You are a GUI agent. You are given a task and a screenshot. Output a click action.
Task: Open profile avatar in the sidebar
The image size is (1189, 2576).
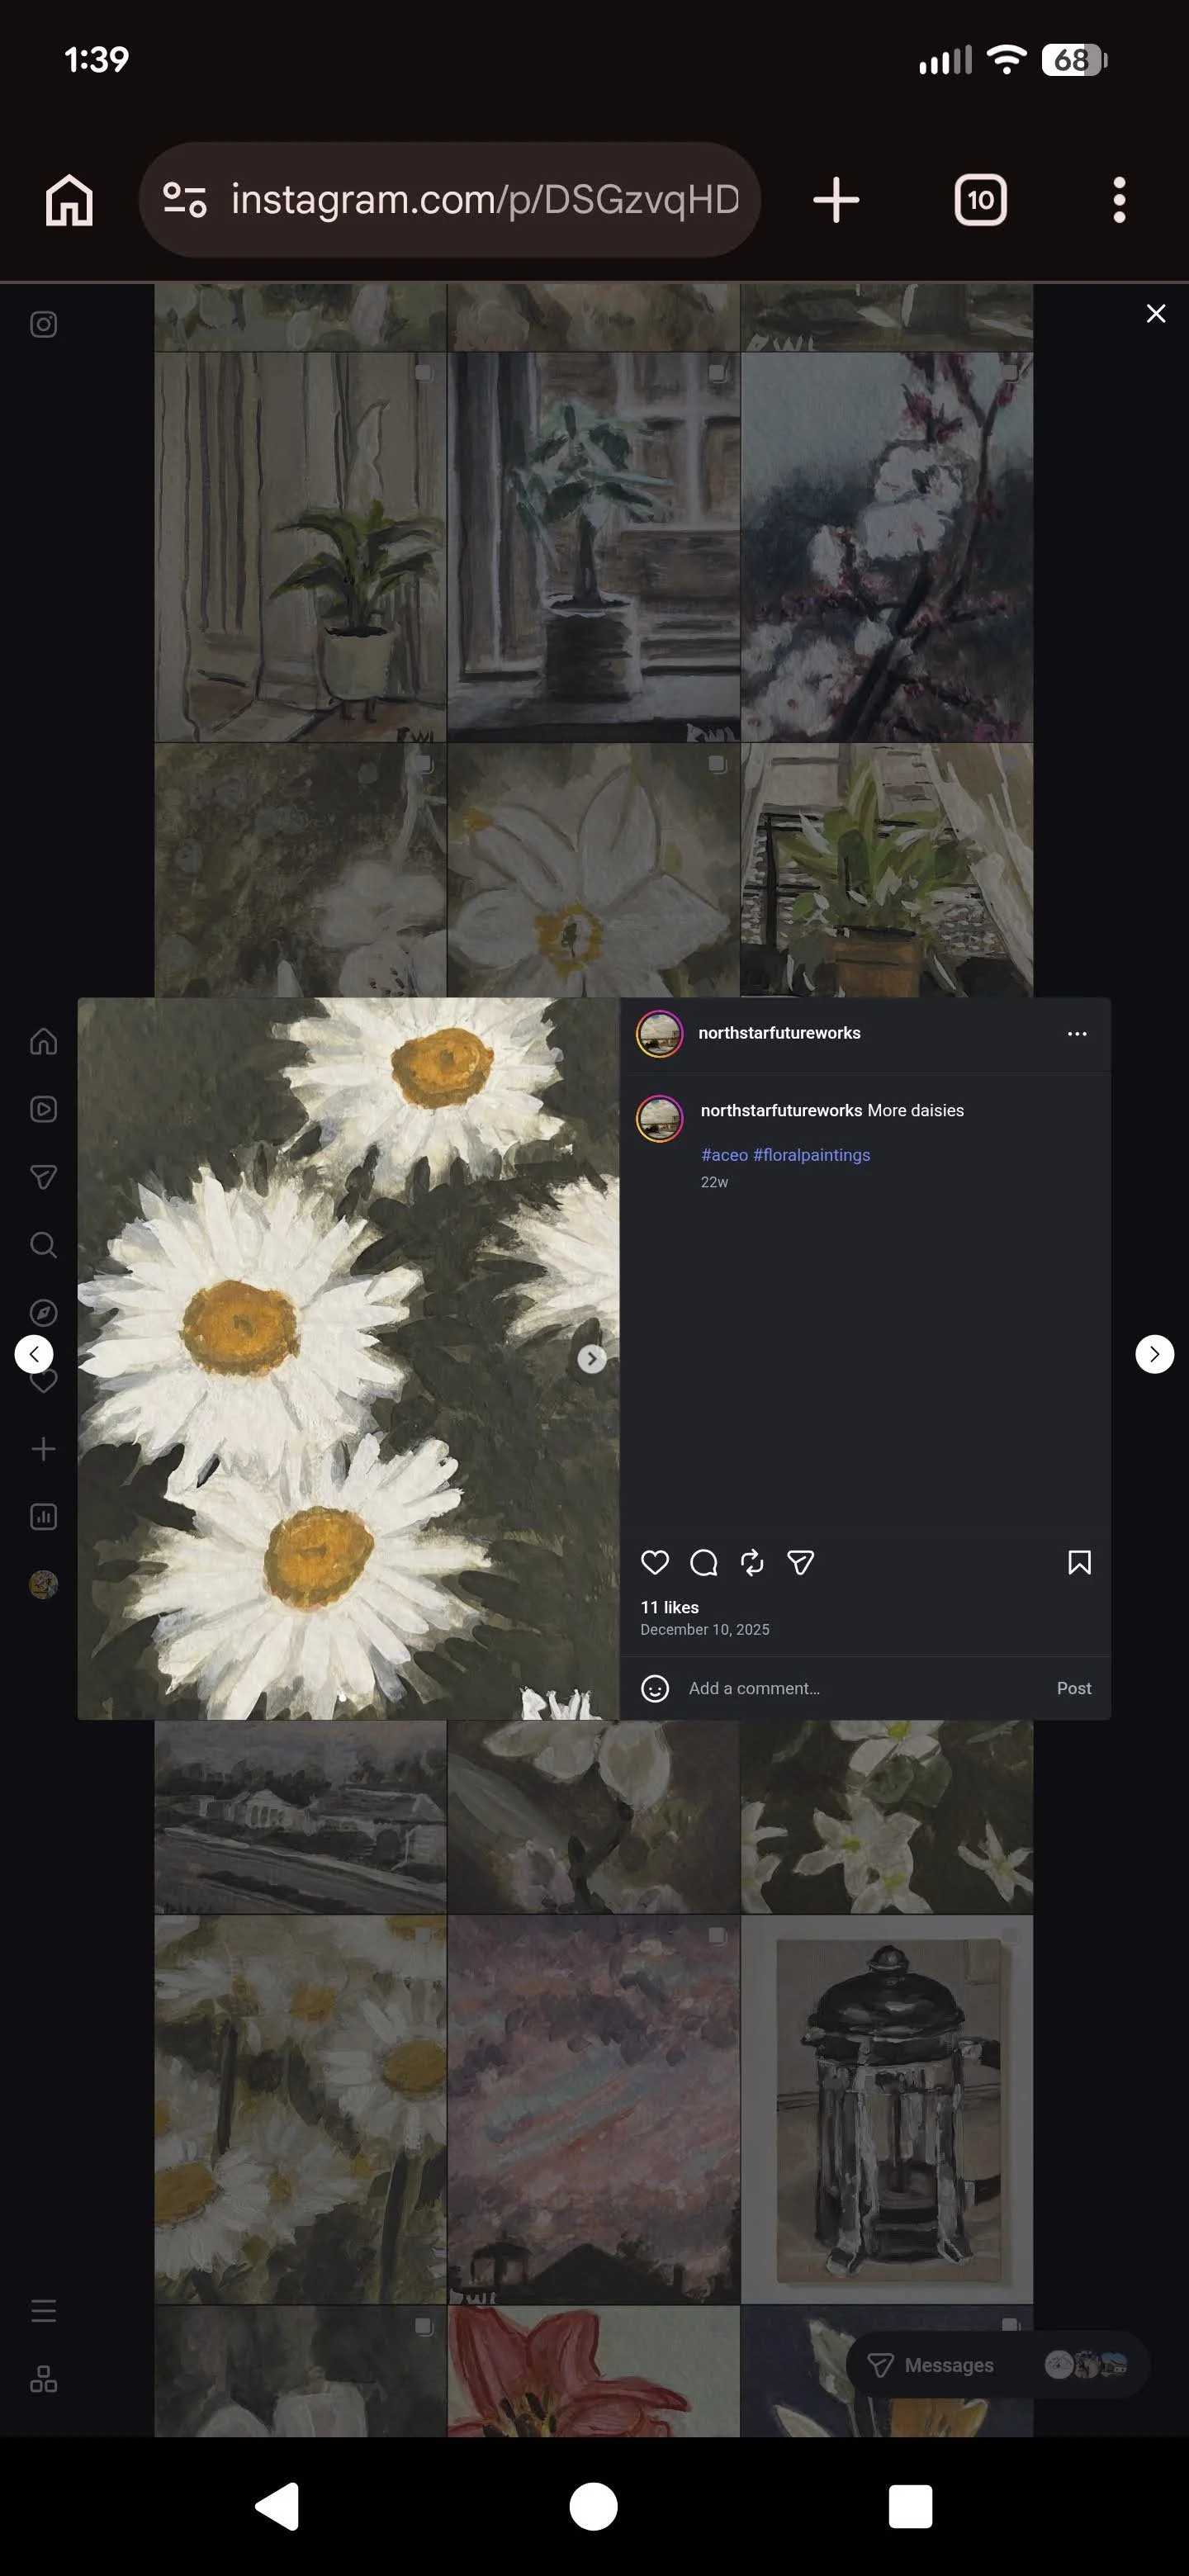[x=44, y=1584]
